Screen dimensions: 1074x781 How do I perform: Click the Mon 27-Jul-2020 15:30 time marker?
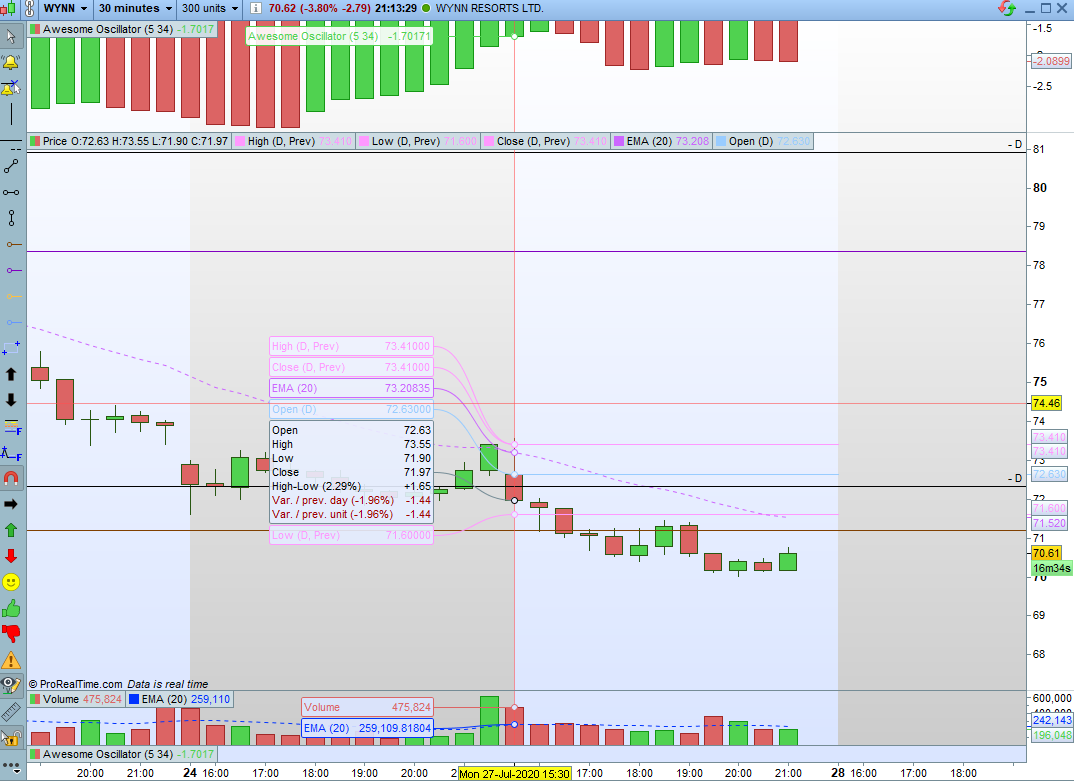click(x=514, y=773)
